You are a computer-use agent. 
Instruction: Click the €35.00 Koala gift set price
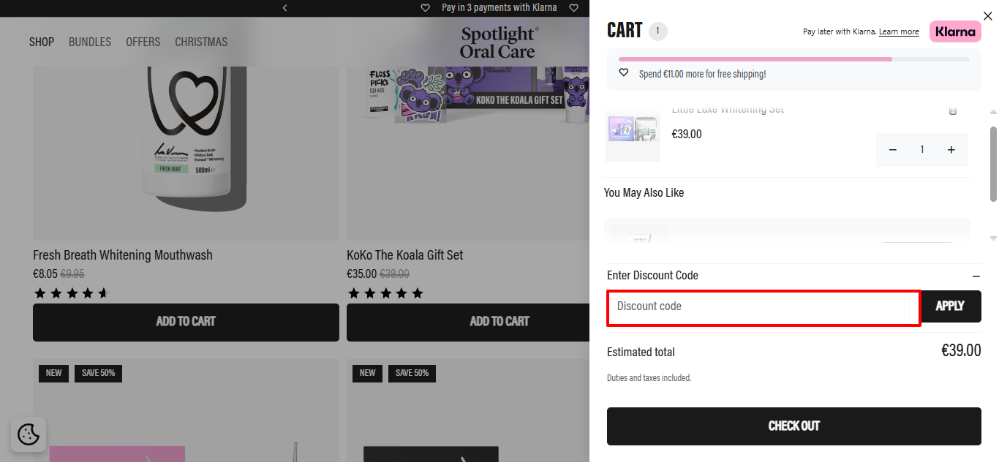(362, 274)
